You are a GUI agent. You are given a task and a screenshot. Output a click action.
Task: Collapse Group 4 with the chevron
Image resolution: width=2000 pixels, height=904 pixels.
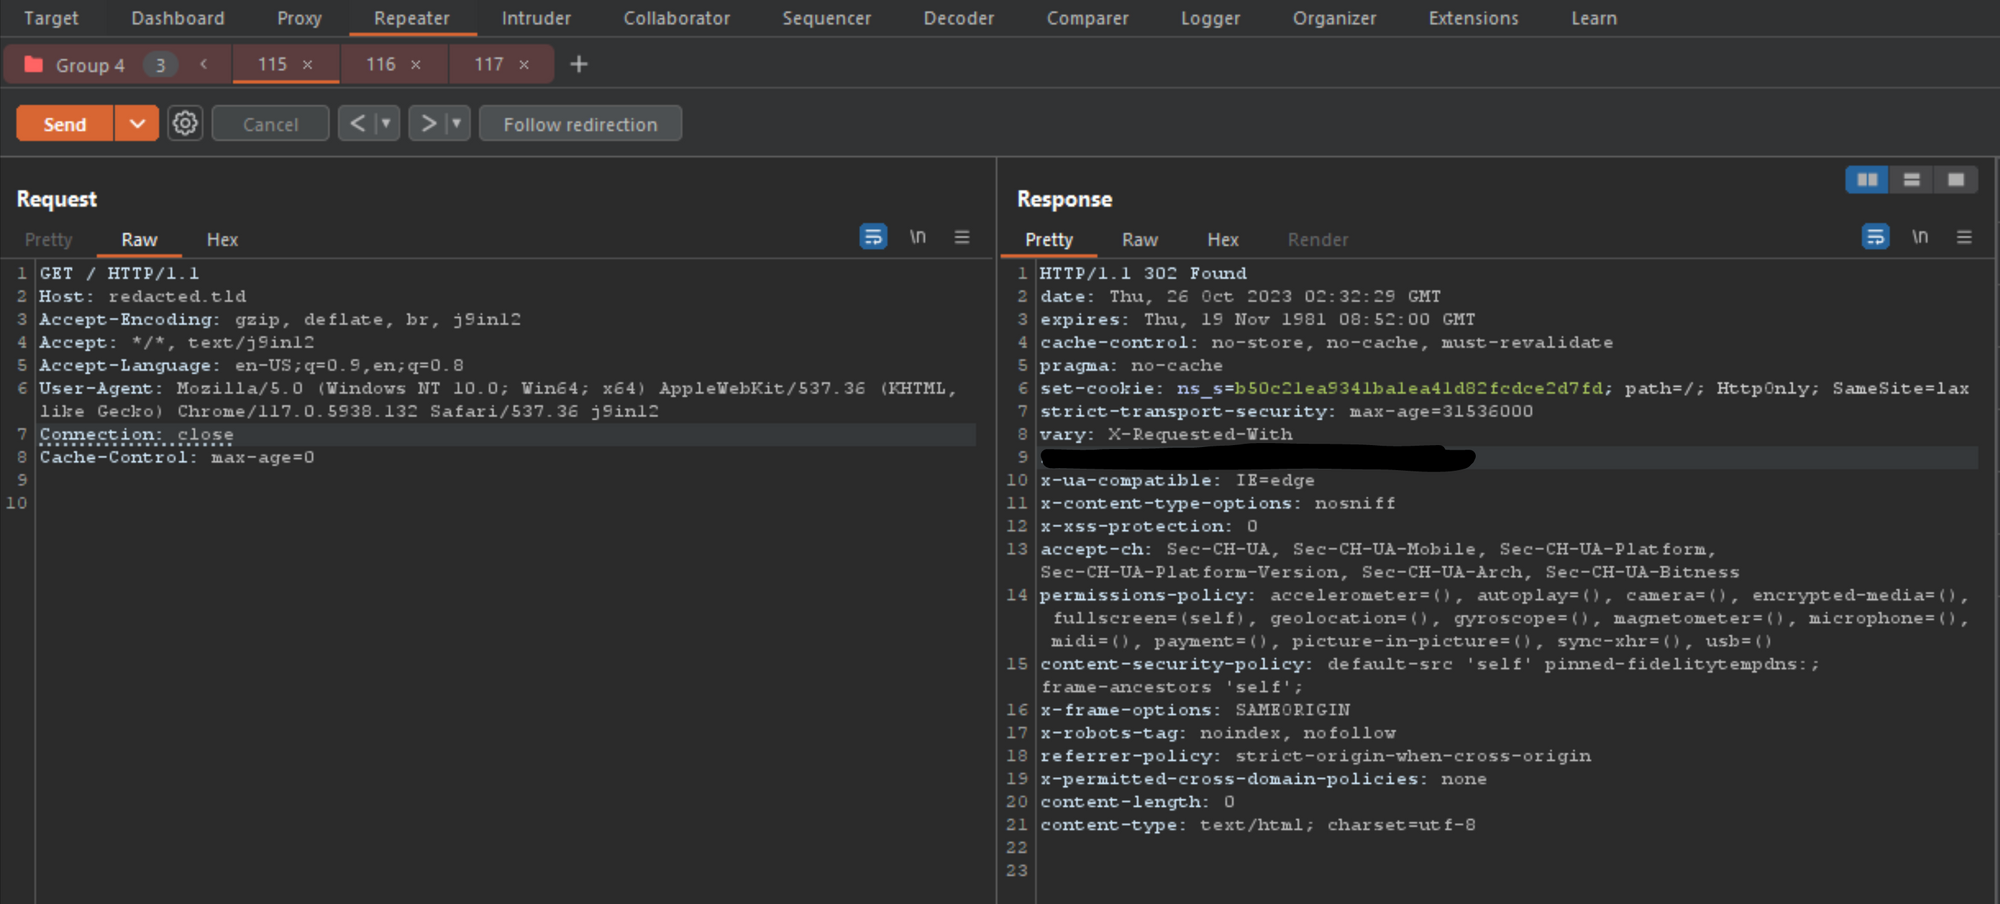(204, 64)
